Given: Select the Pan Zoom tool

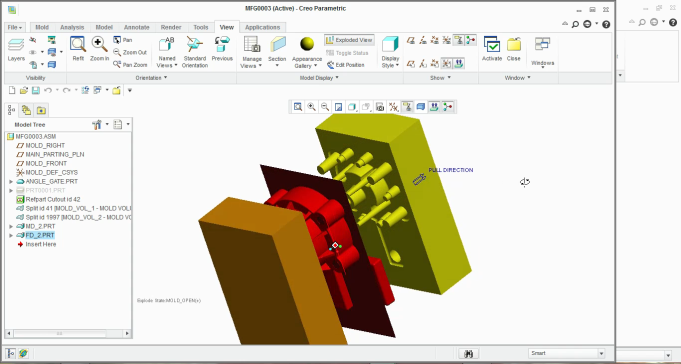Looking at the screenshot, I should [x=130, y=64].
